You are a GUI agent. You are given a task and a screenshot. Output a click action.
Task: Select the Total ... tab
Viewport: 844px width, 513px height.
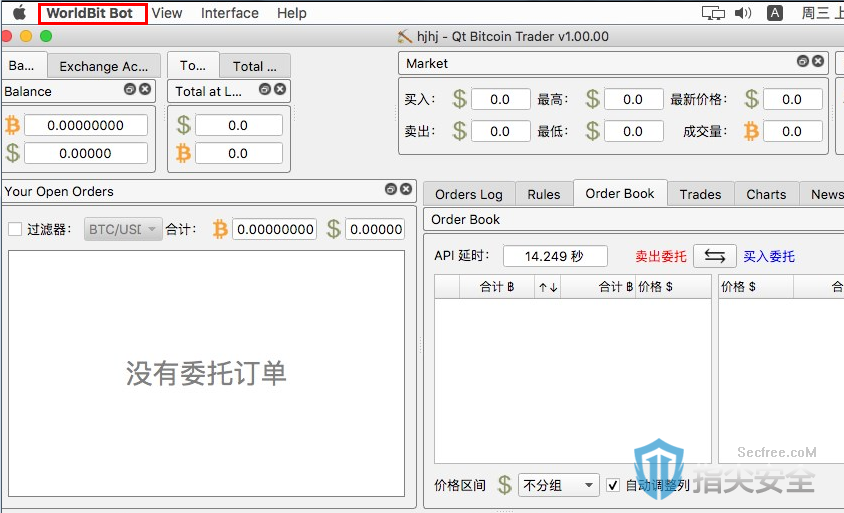(255, 66)
